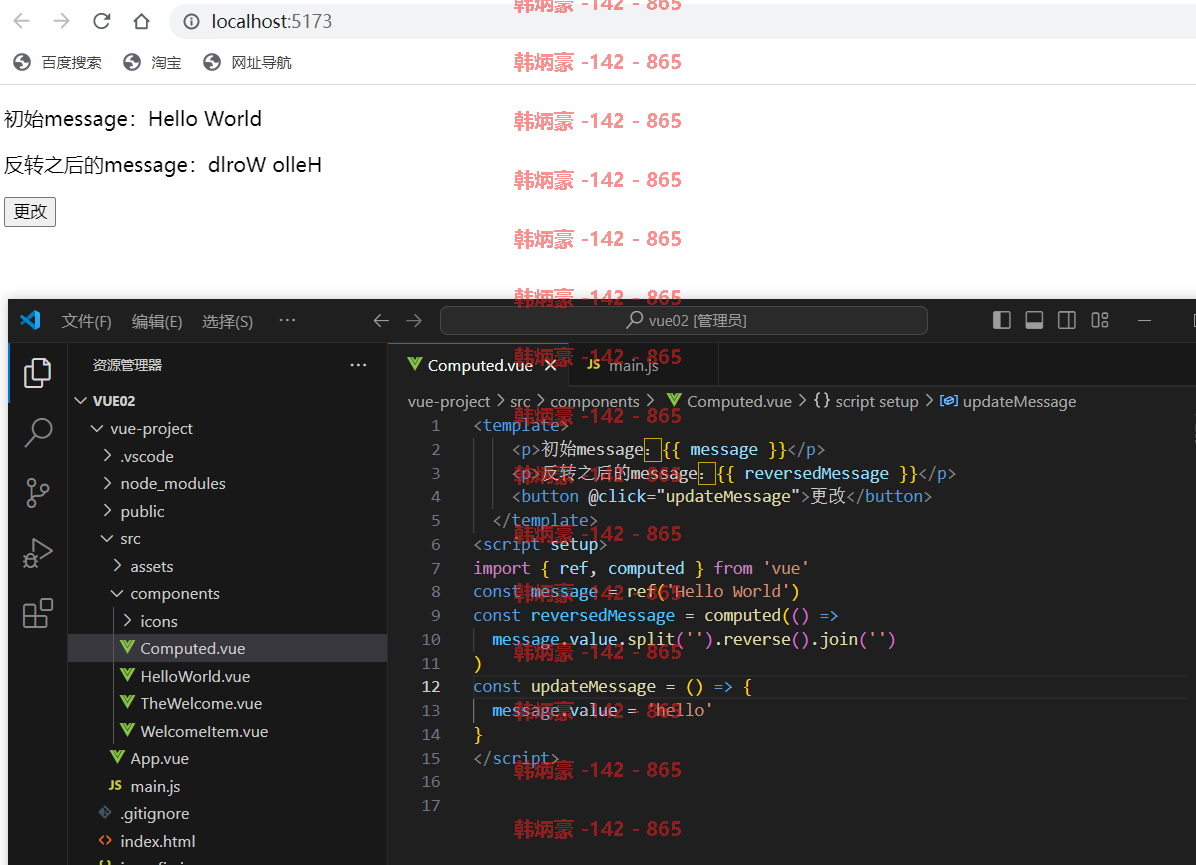The width and height of the screenshot is (1196, 865).
Task: Click the 更改 button on the page
Action: coord(30,212)
